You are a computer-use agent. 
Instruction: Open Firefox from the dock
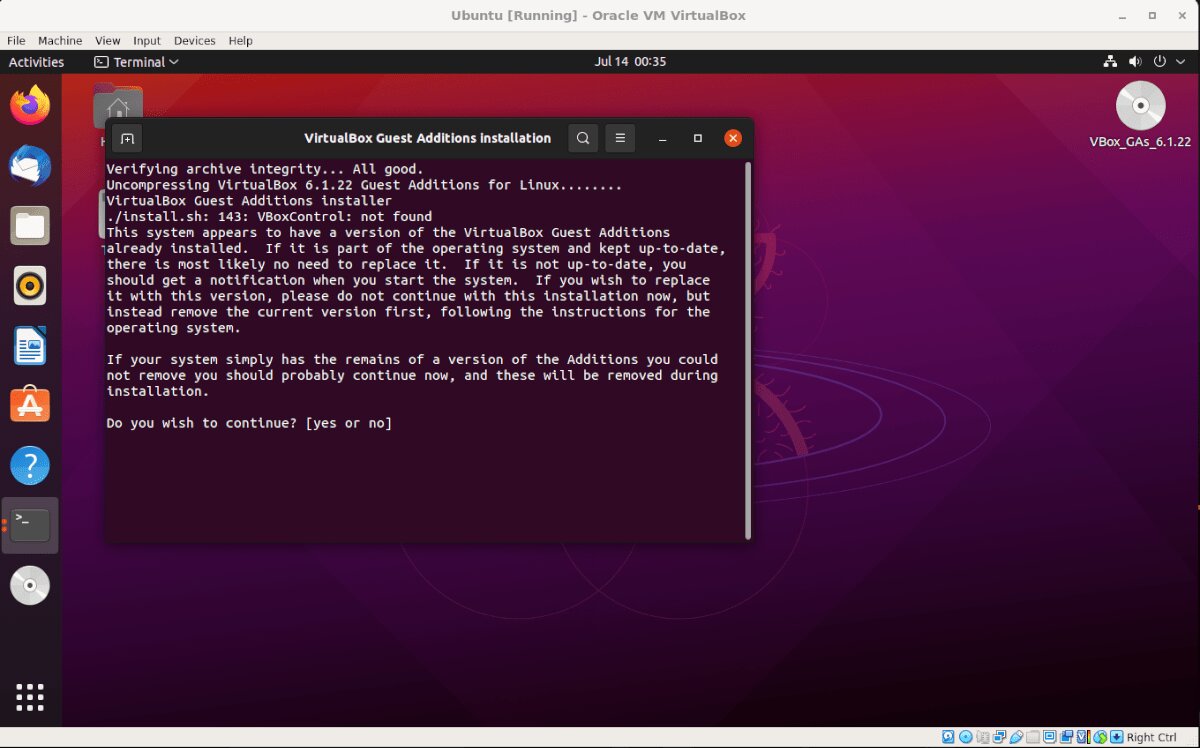[30, 103]
